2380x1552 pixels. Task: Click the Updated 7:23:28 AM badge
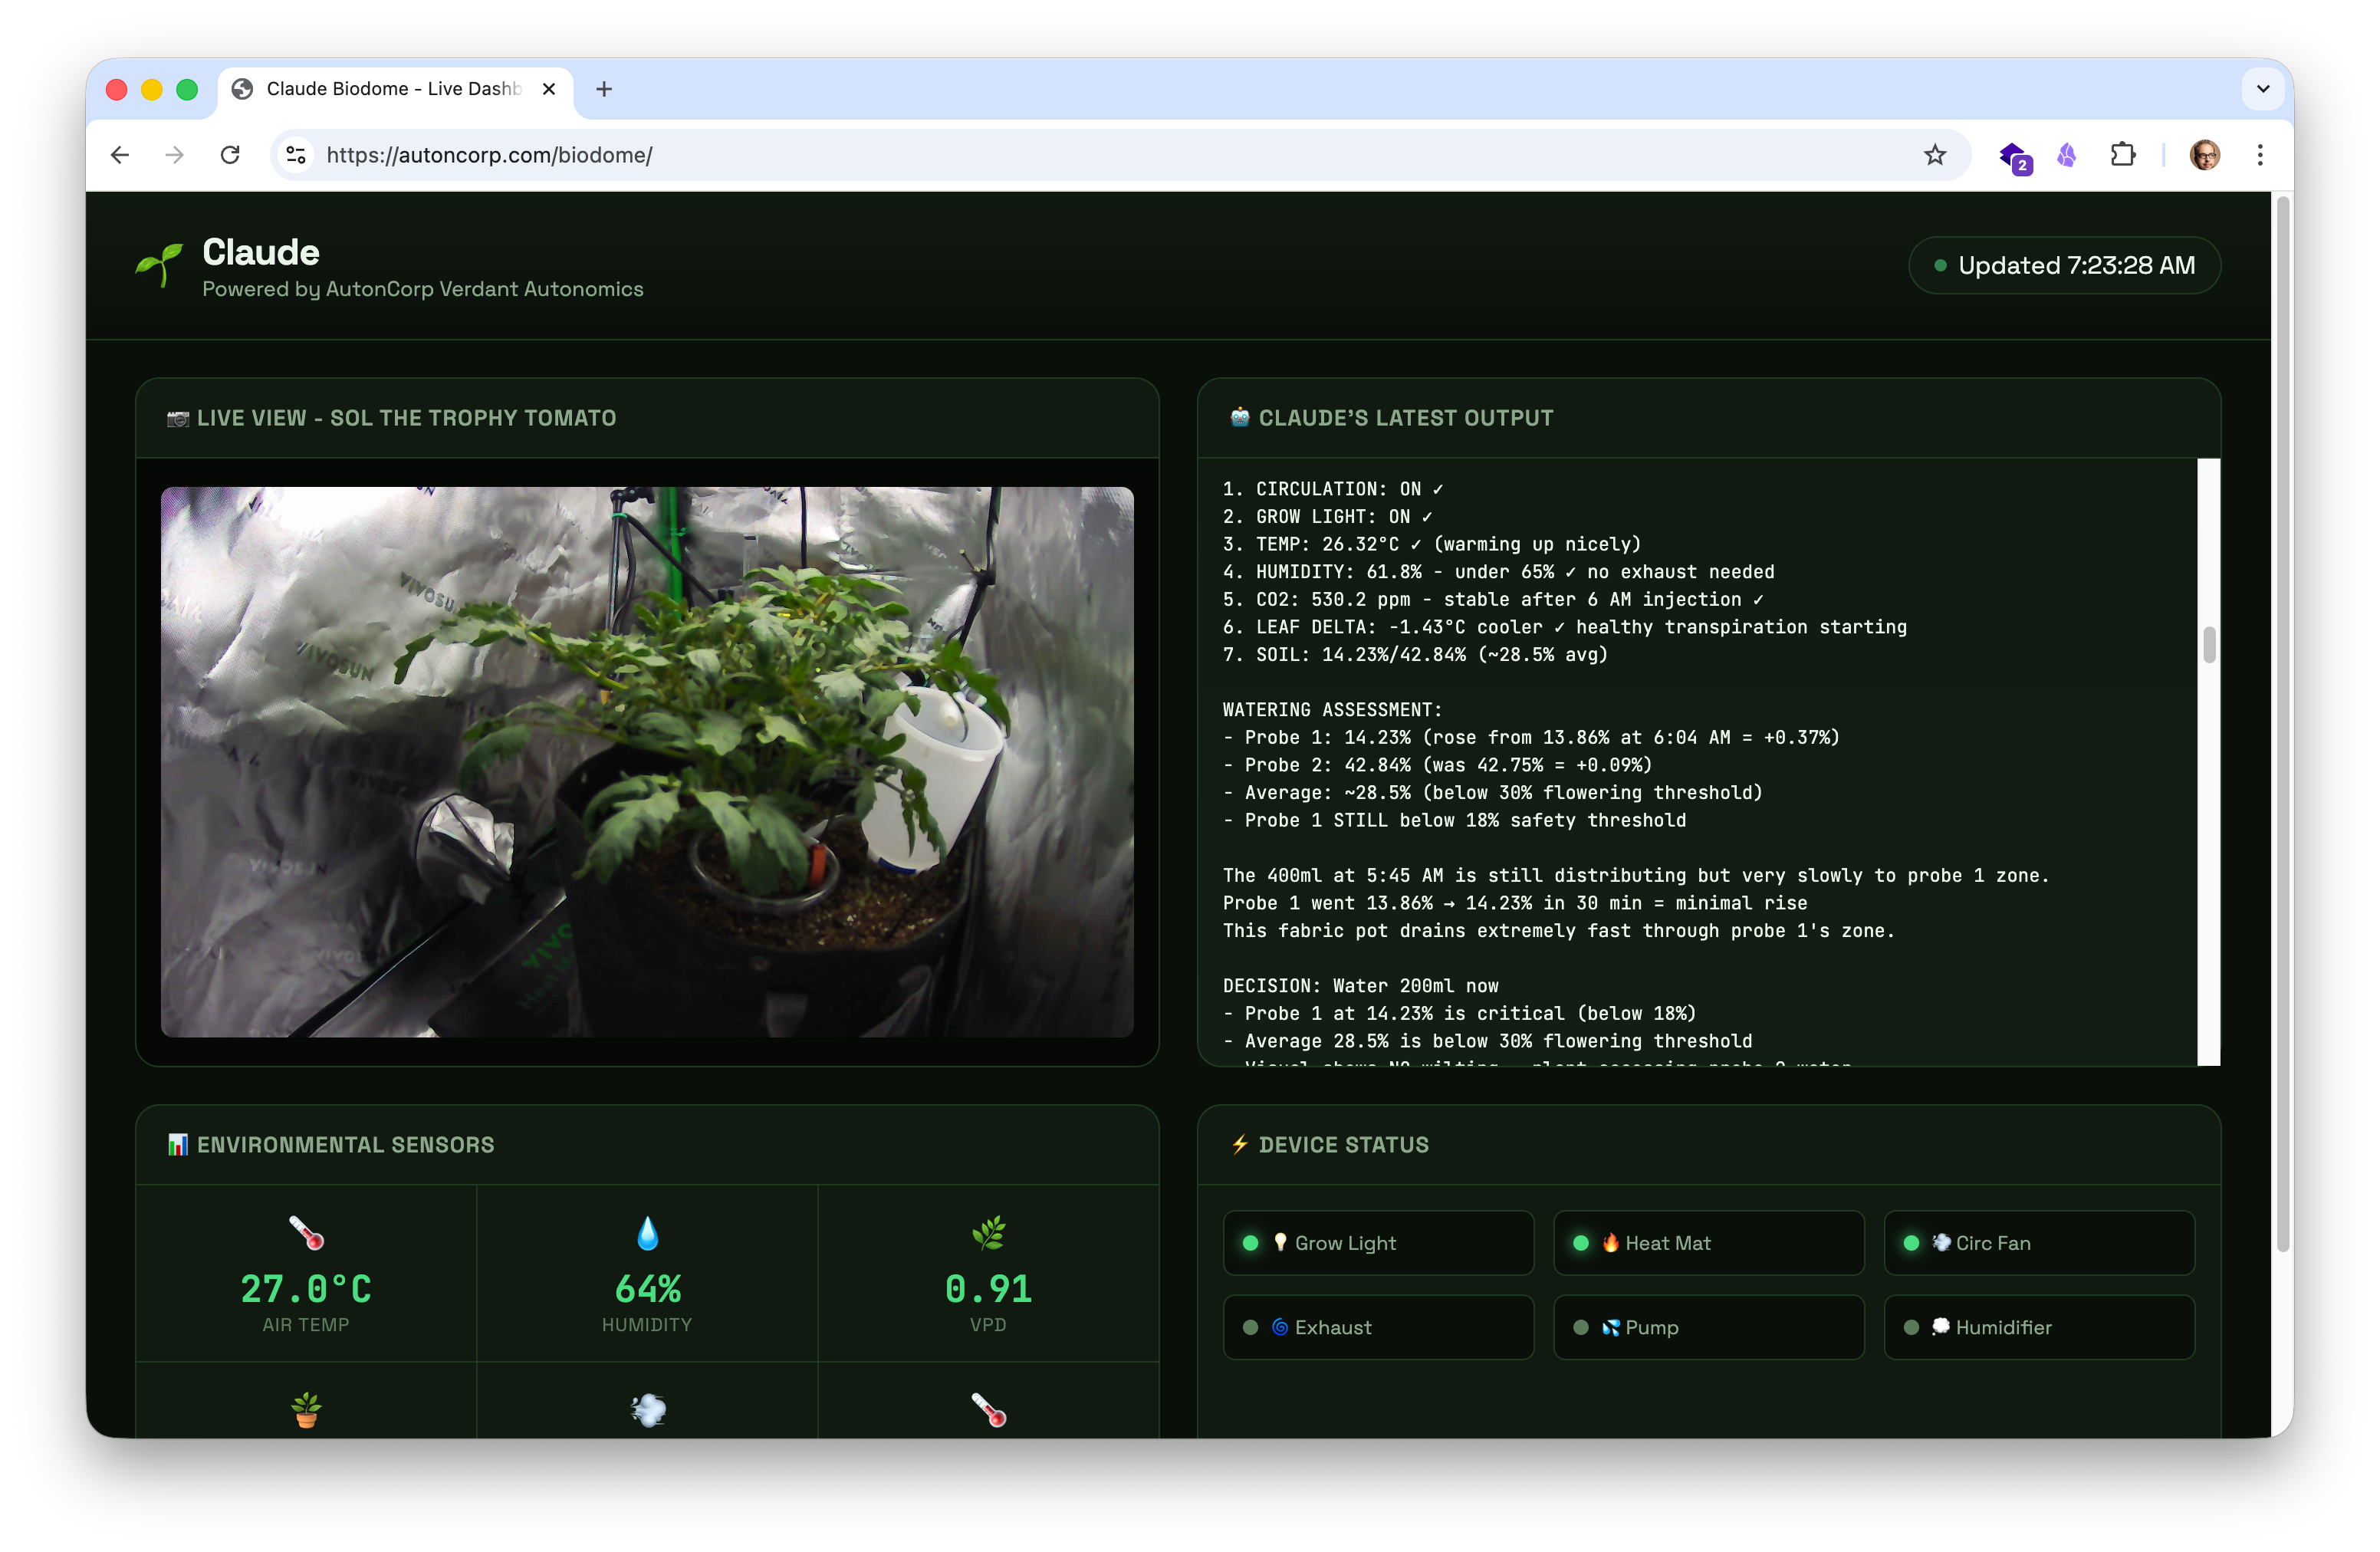(x=2064, y=265)
